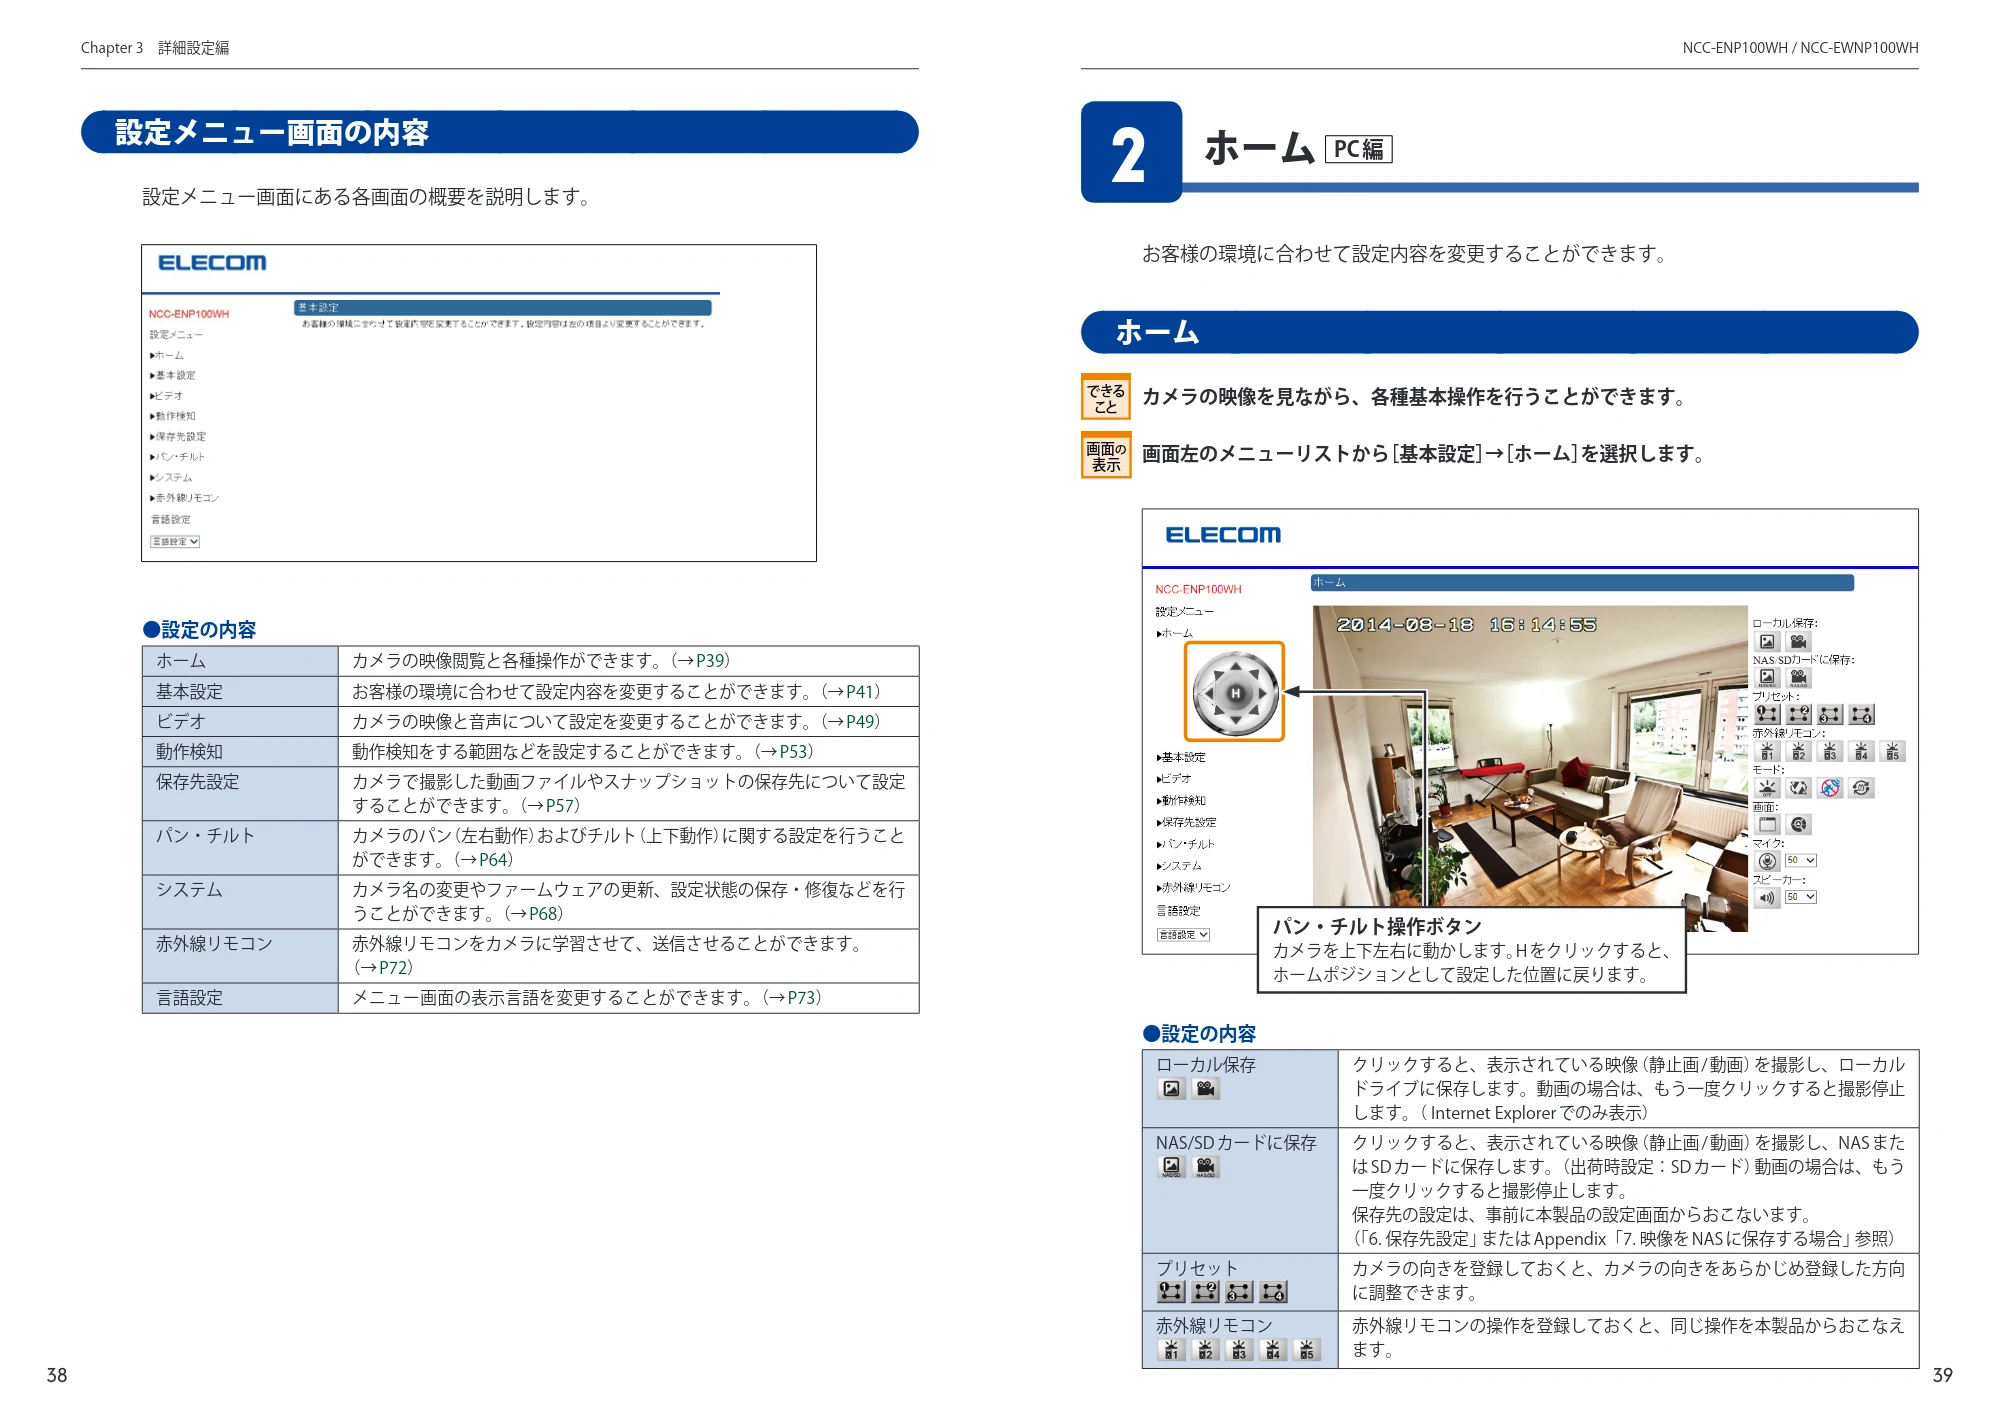Select ビデオ in right screenshot menu

[x=1174, y=779]
